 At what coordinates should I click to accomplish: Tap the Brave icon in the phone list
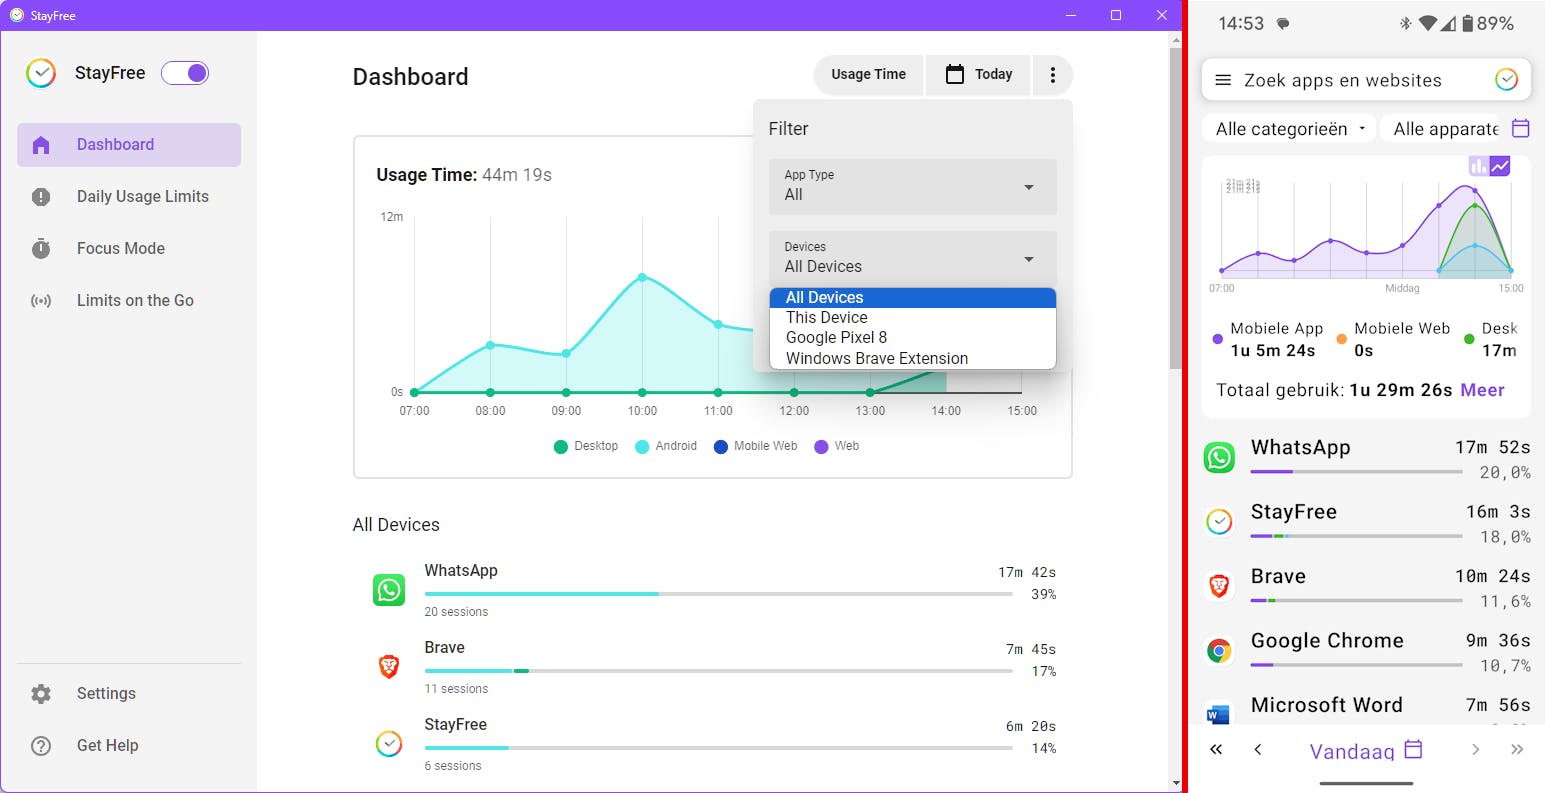1219,586
